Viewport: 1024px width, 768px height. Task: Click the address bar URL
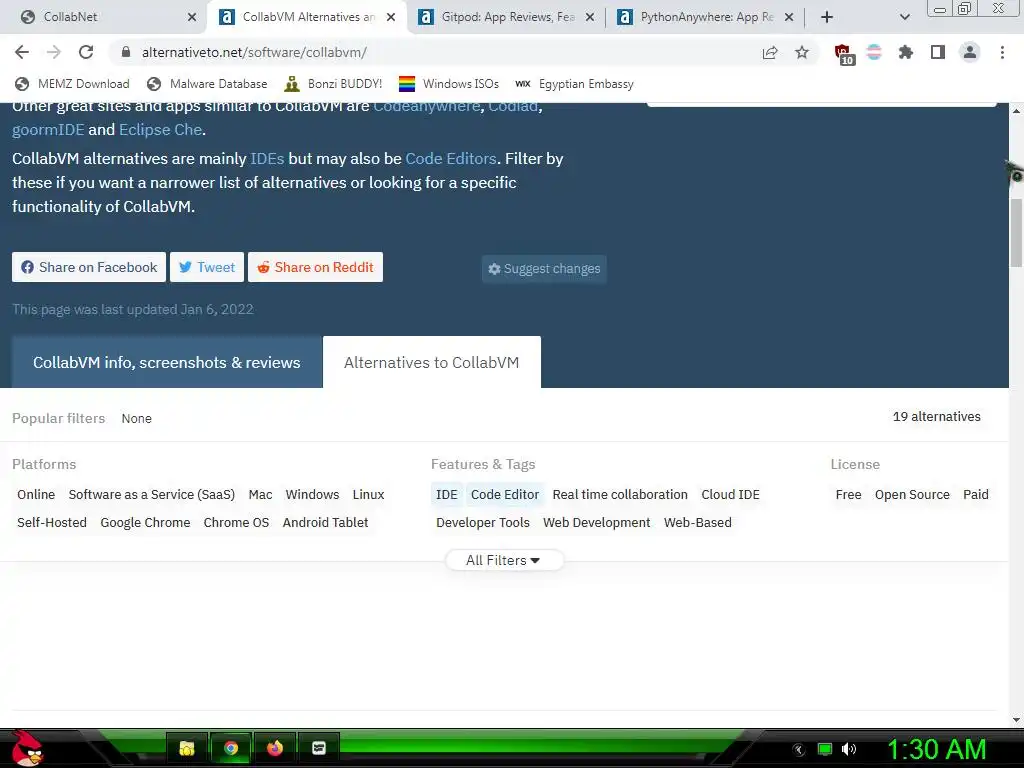tap(254, 52)
